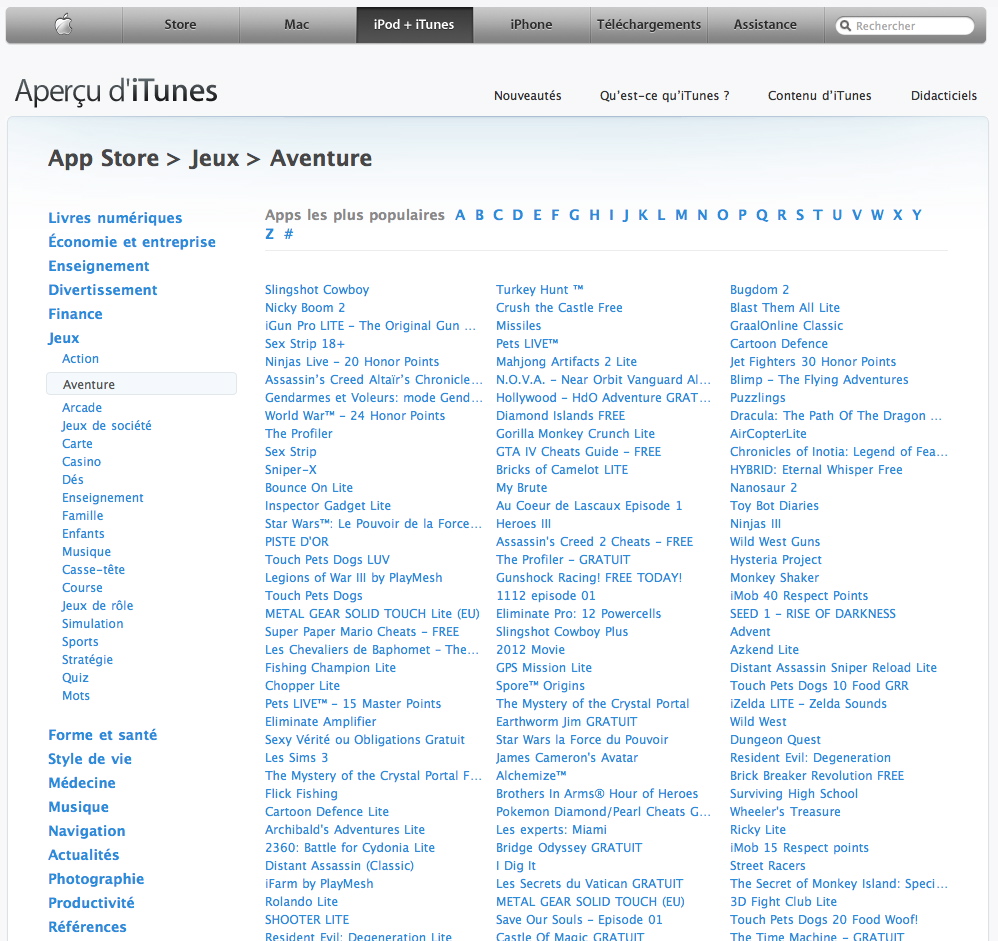Click Jeux in the breadcrumb heading
The image size is (998, 941).
(x=214, y=158)
